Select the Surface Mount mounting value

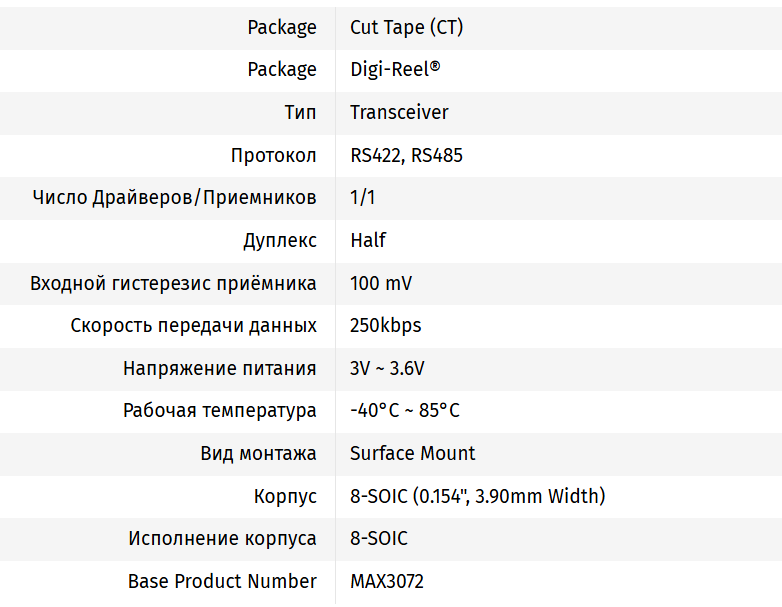[x=413, y=453]
